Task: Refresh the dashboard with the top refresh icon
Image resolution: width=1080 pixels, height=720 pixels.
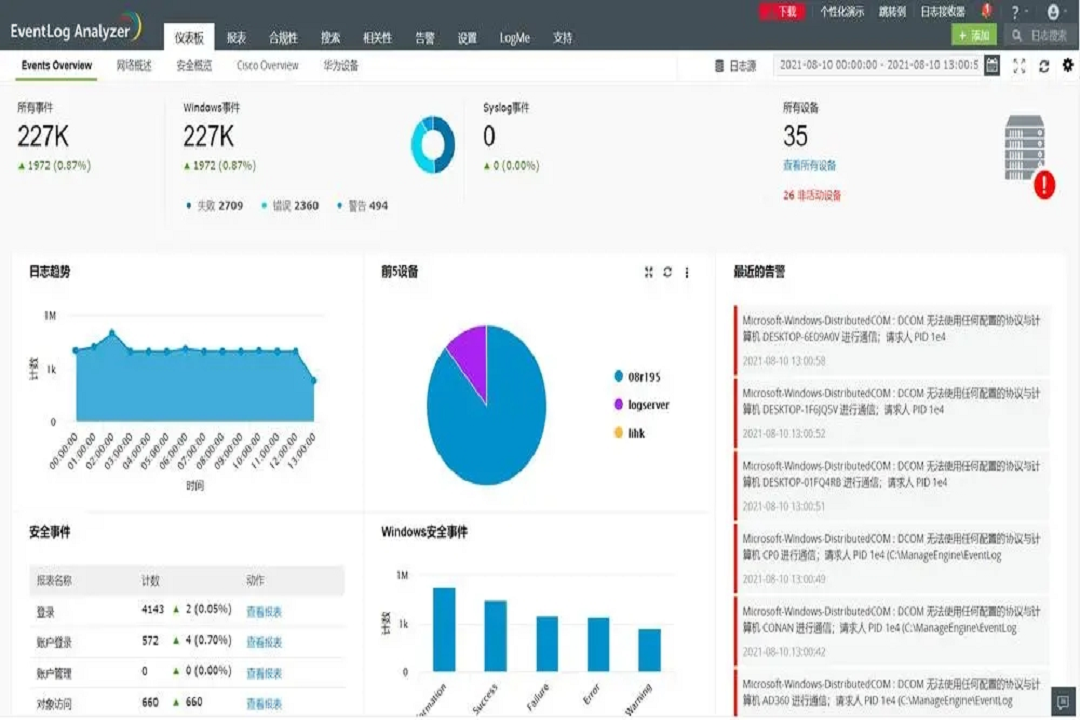Action: [1044, 65]
